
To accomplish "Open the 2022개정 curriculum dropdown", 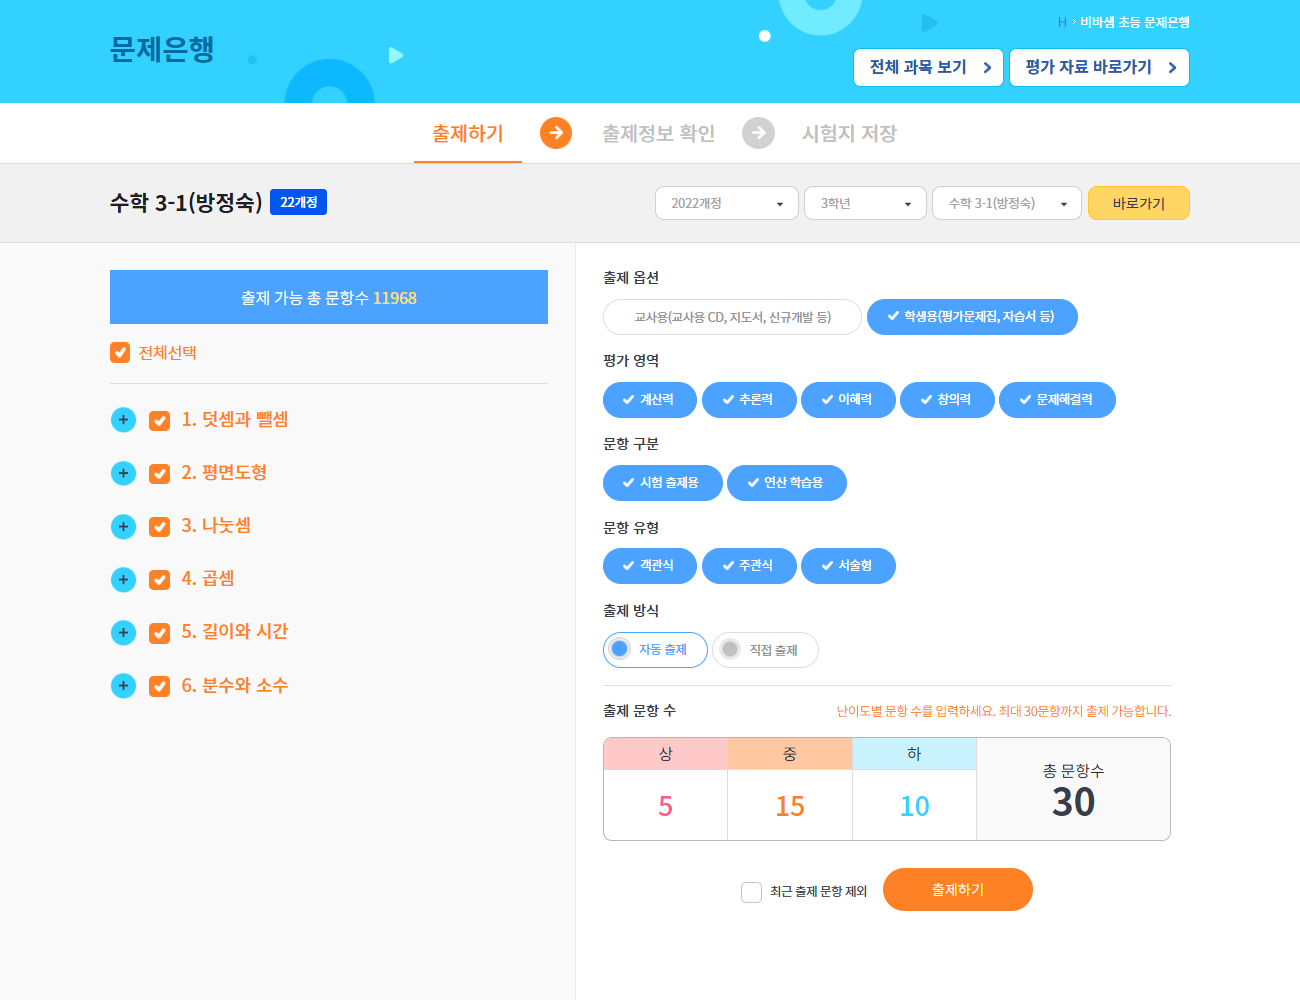I will 726,203.
